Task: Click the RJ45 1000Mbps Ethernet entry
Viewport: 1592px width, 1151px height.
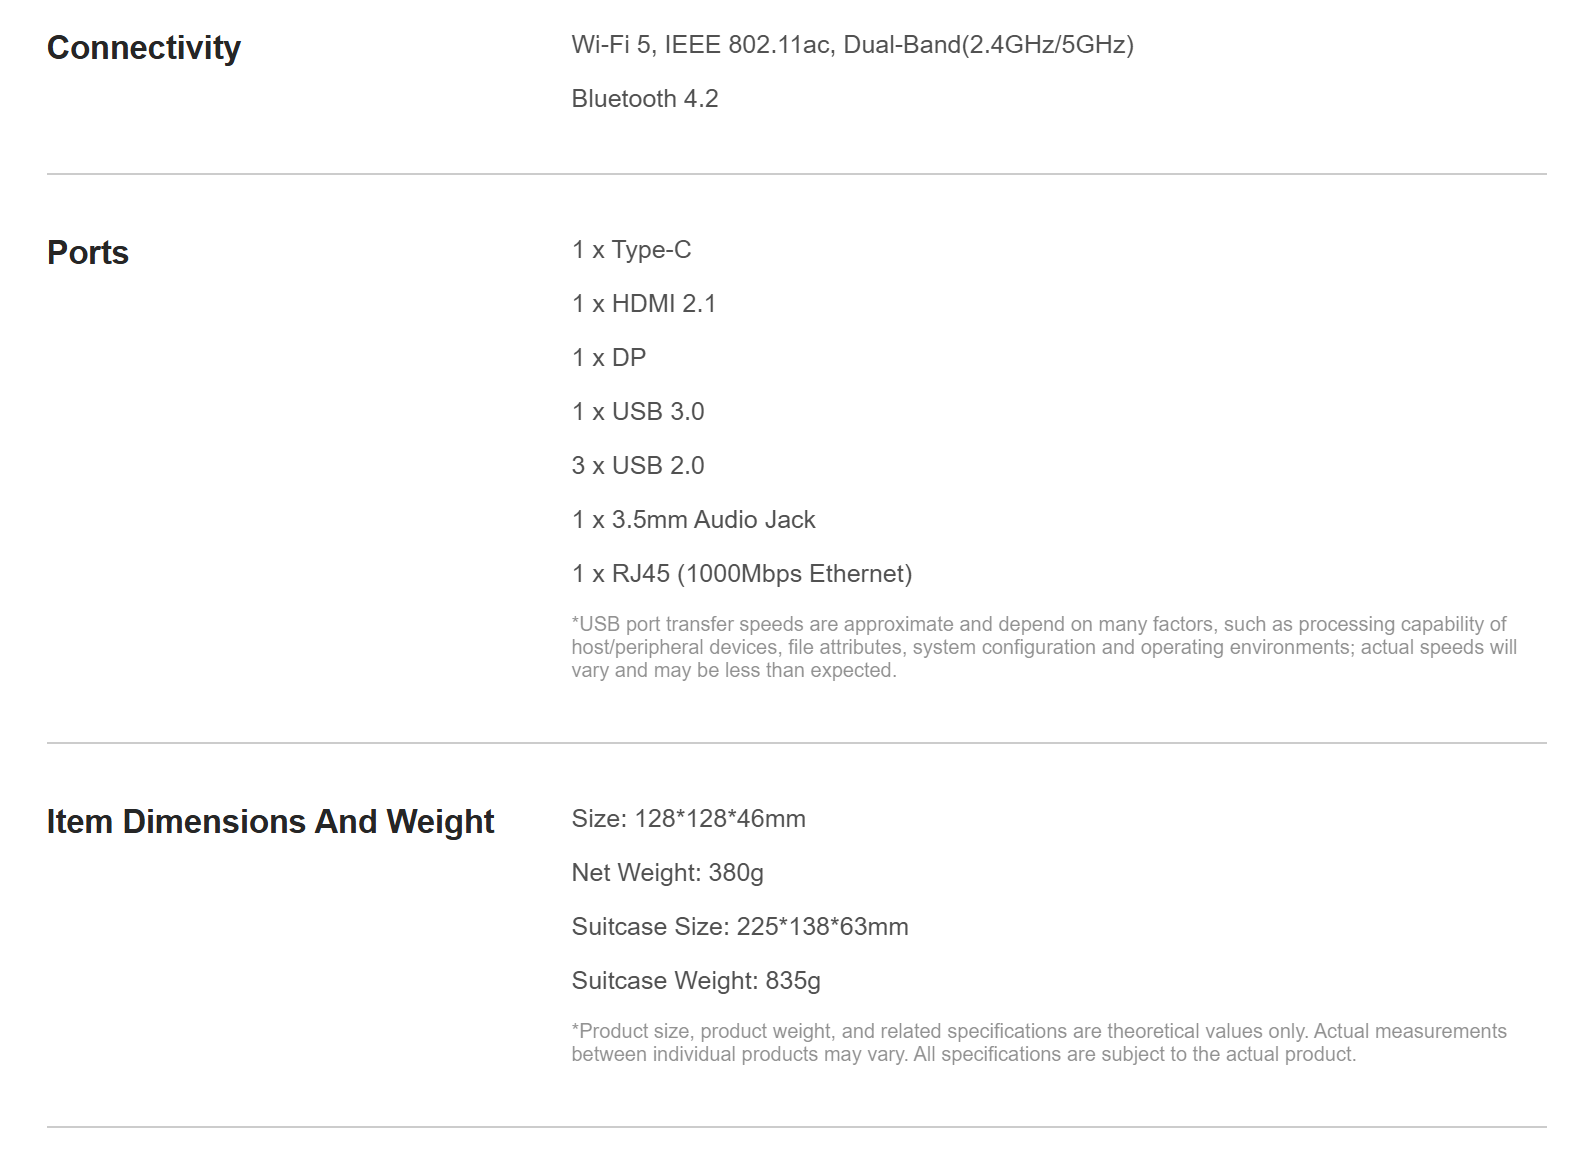Action: (x=741, y=574)
